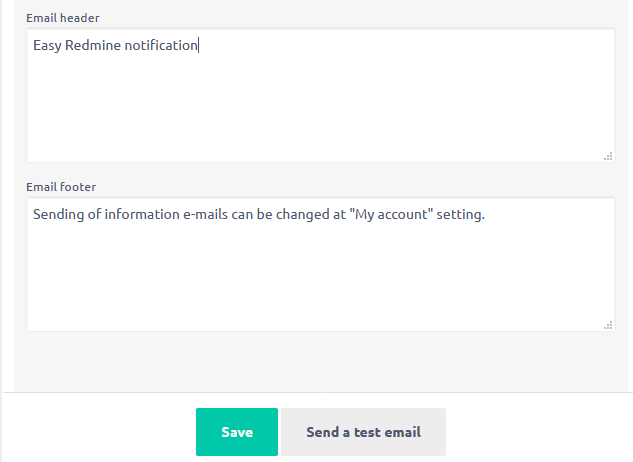The width and height of the screenshot is (633, 462).
Task: Click the Save button
Action: [x=237, y=432]
